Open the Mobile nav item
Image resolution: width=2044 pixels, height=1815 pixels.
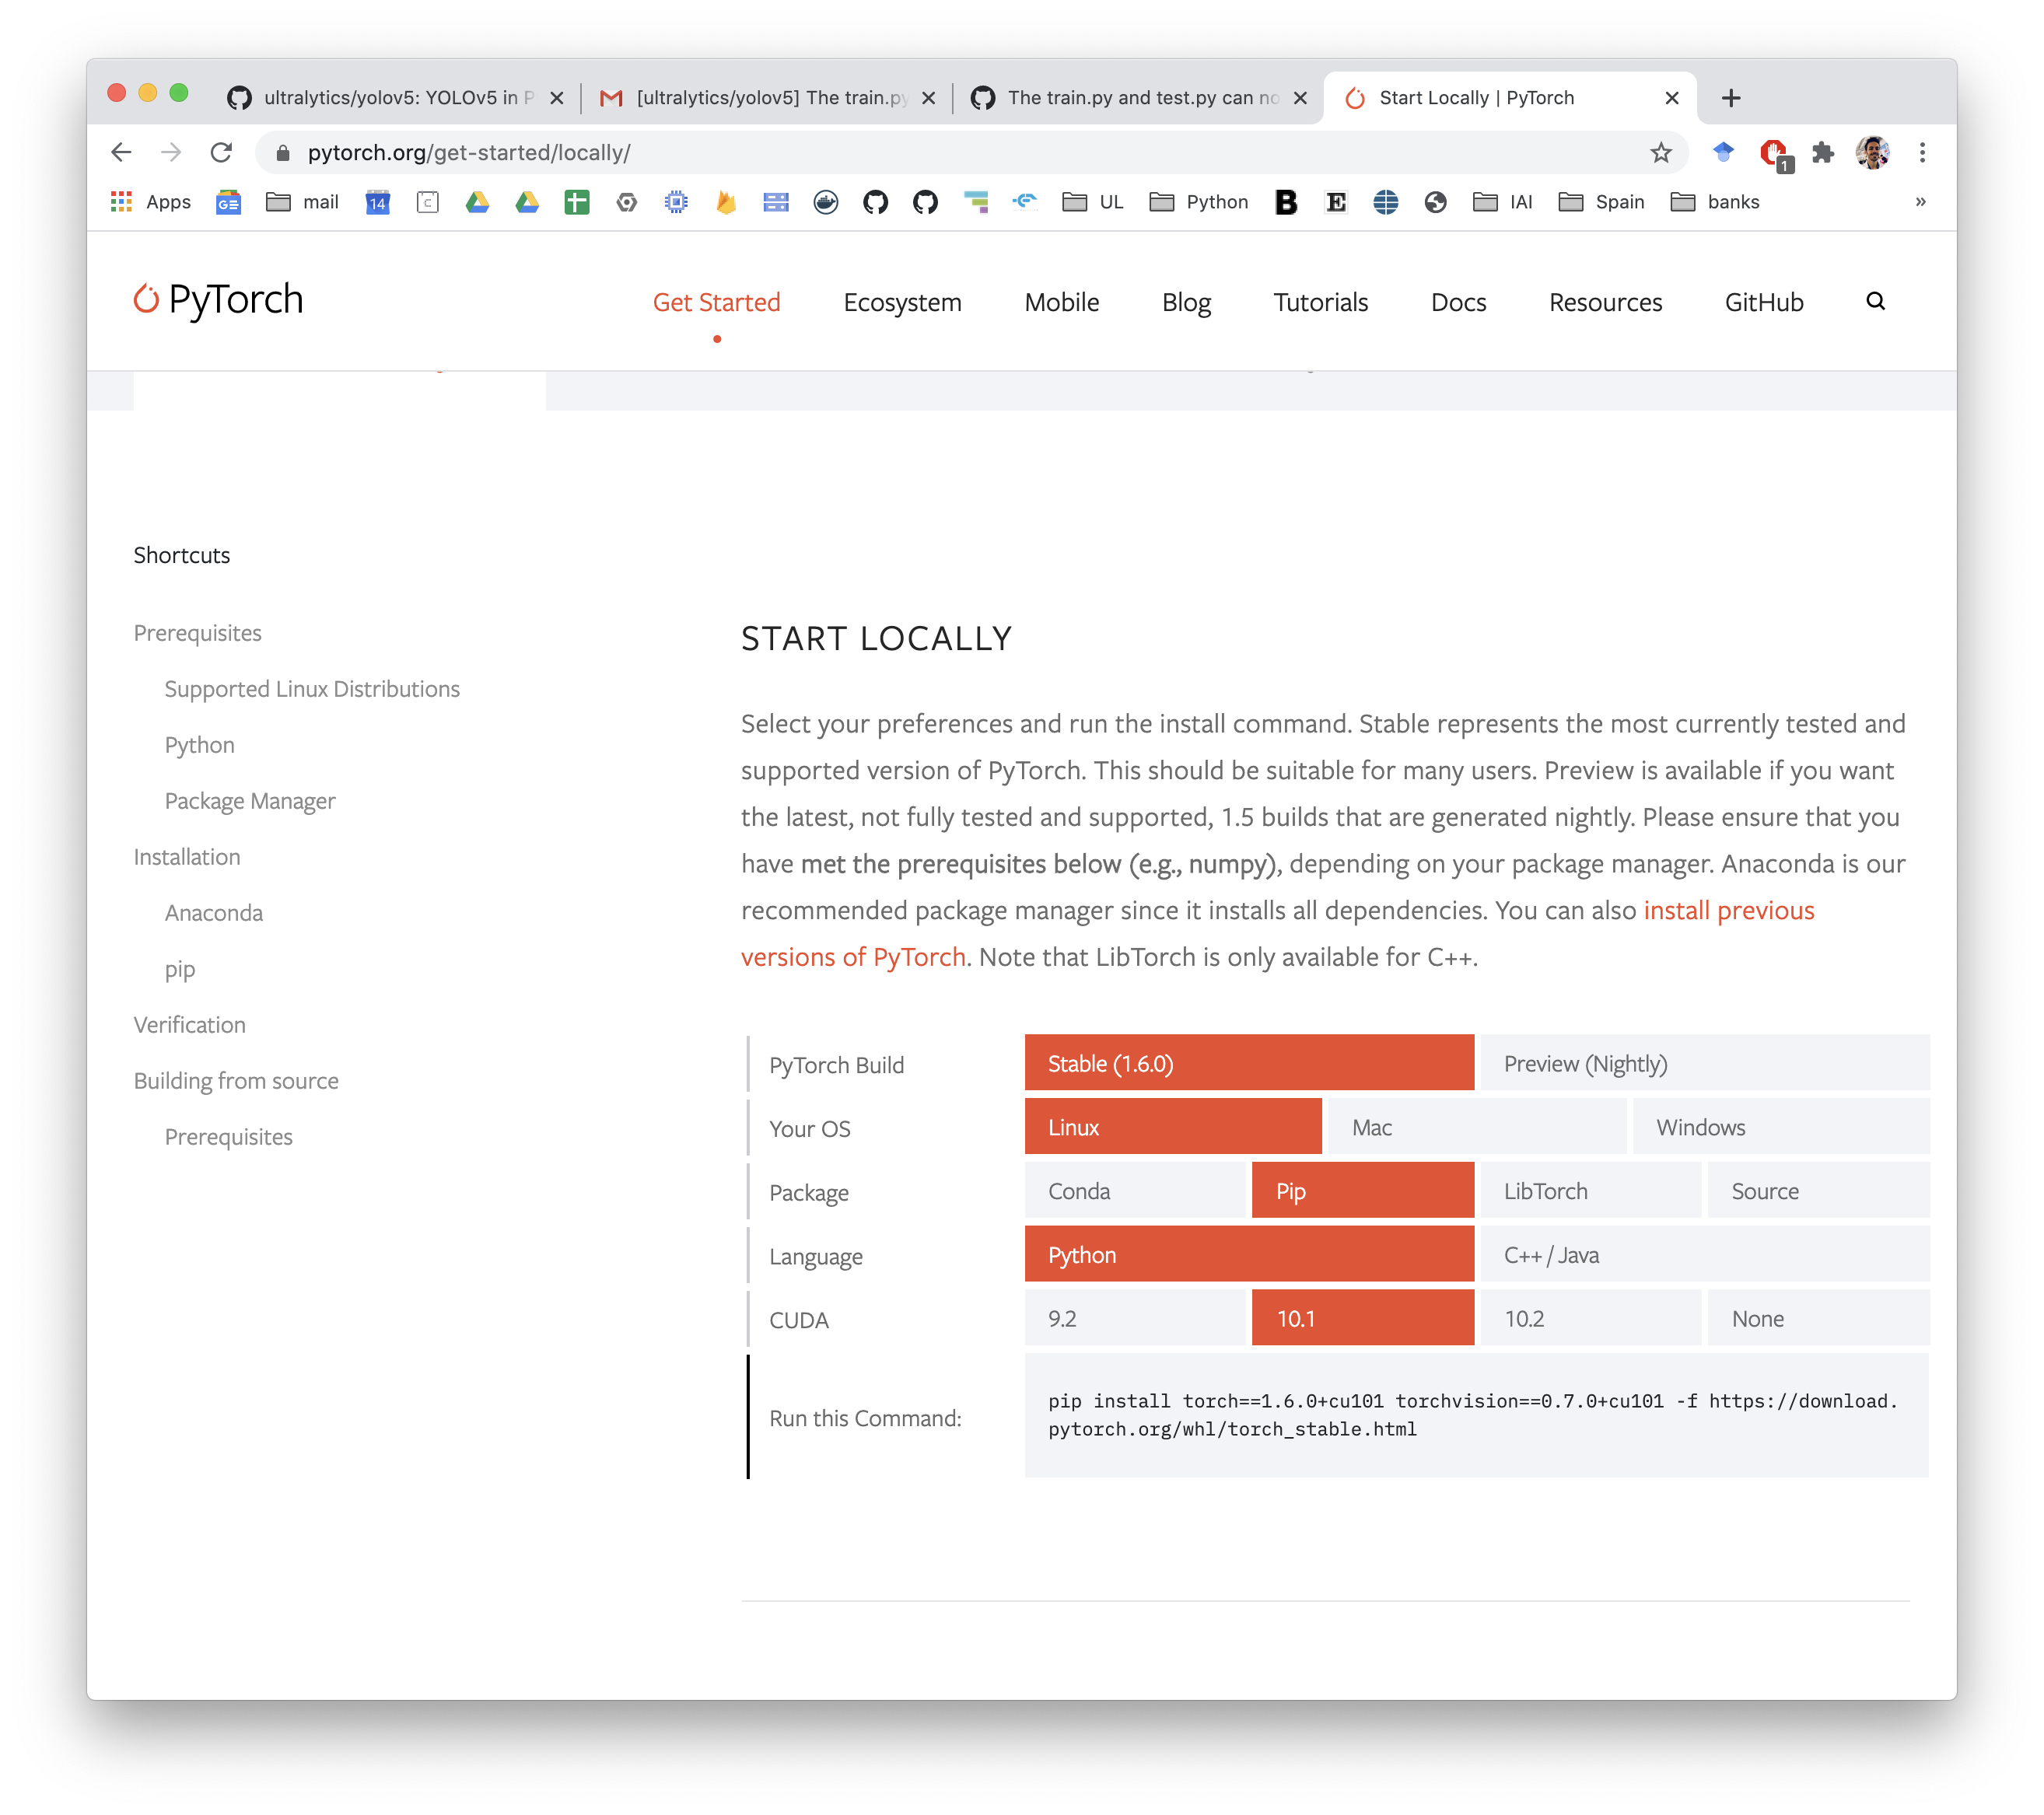point(1061,302)
